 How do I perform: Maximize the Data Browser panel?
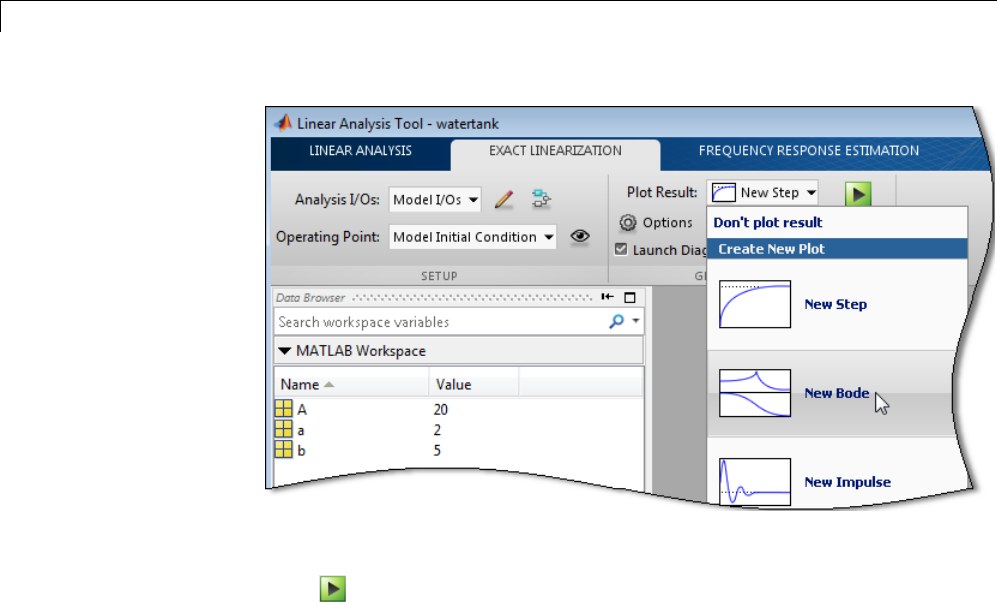[629, 297]
